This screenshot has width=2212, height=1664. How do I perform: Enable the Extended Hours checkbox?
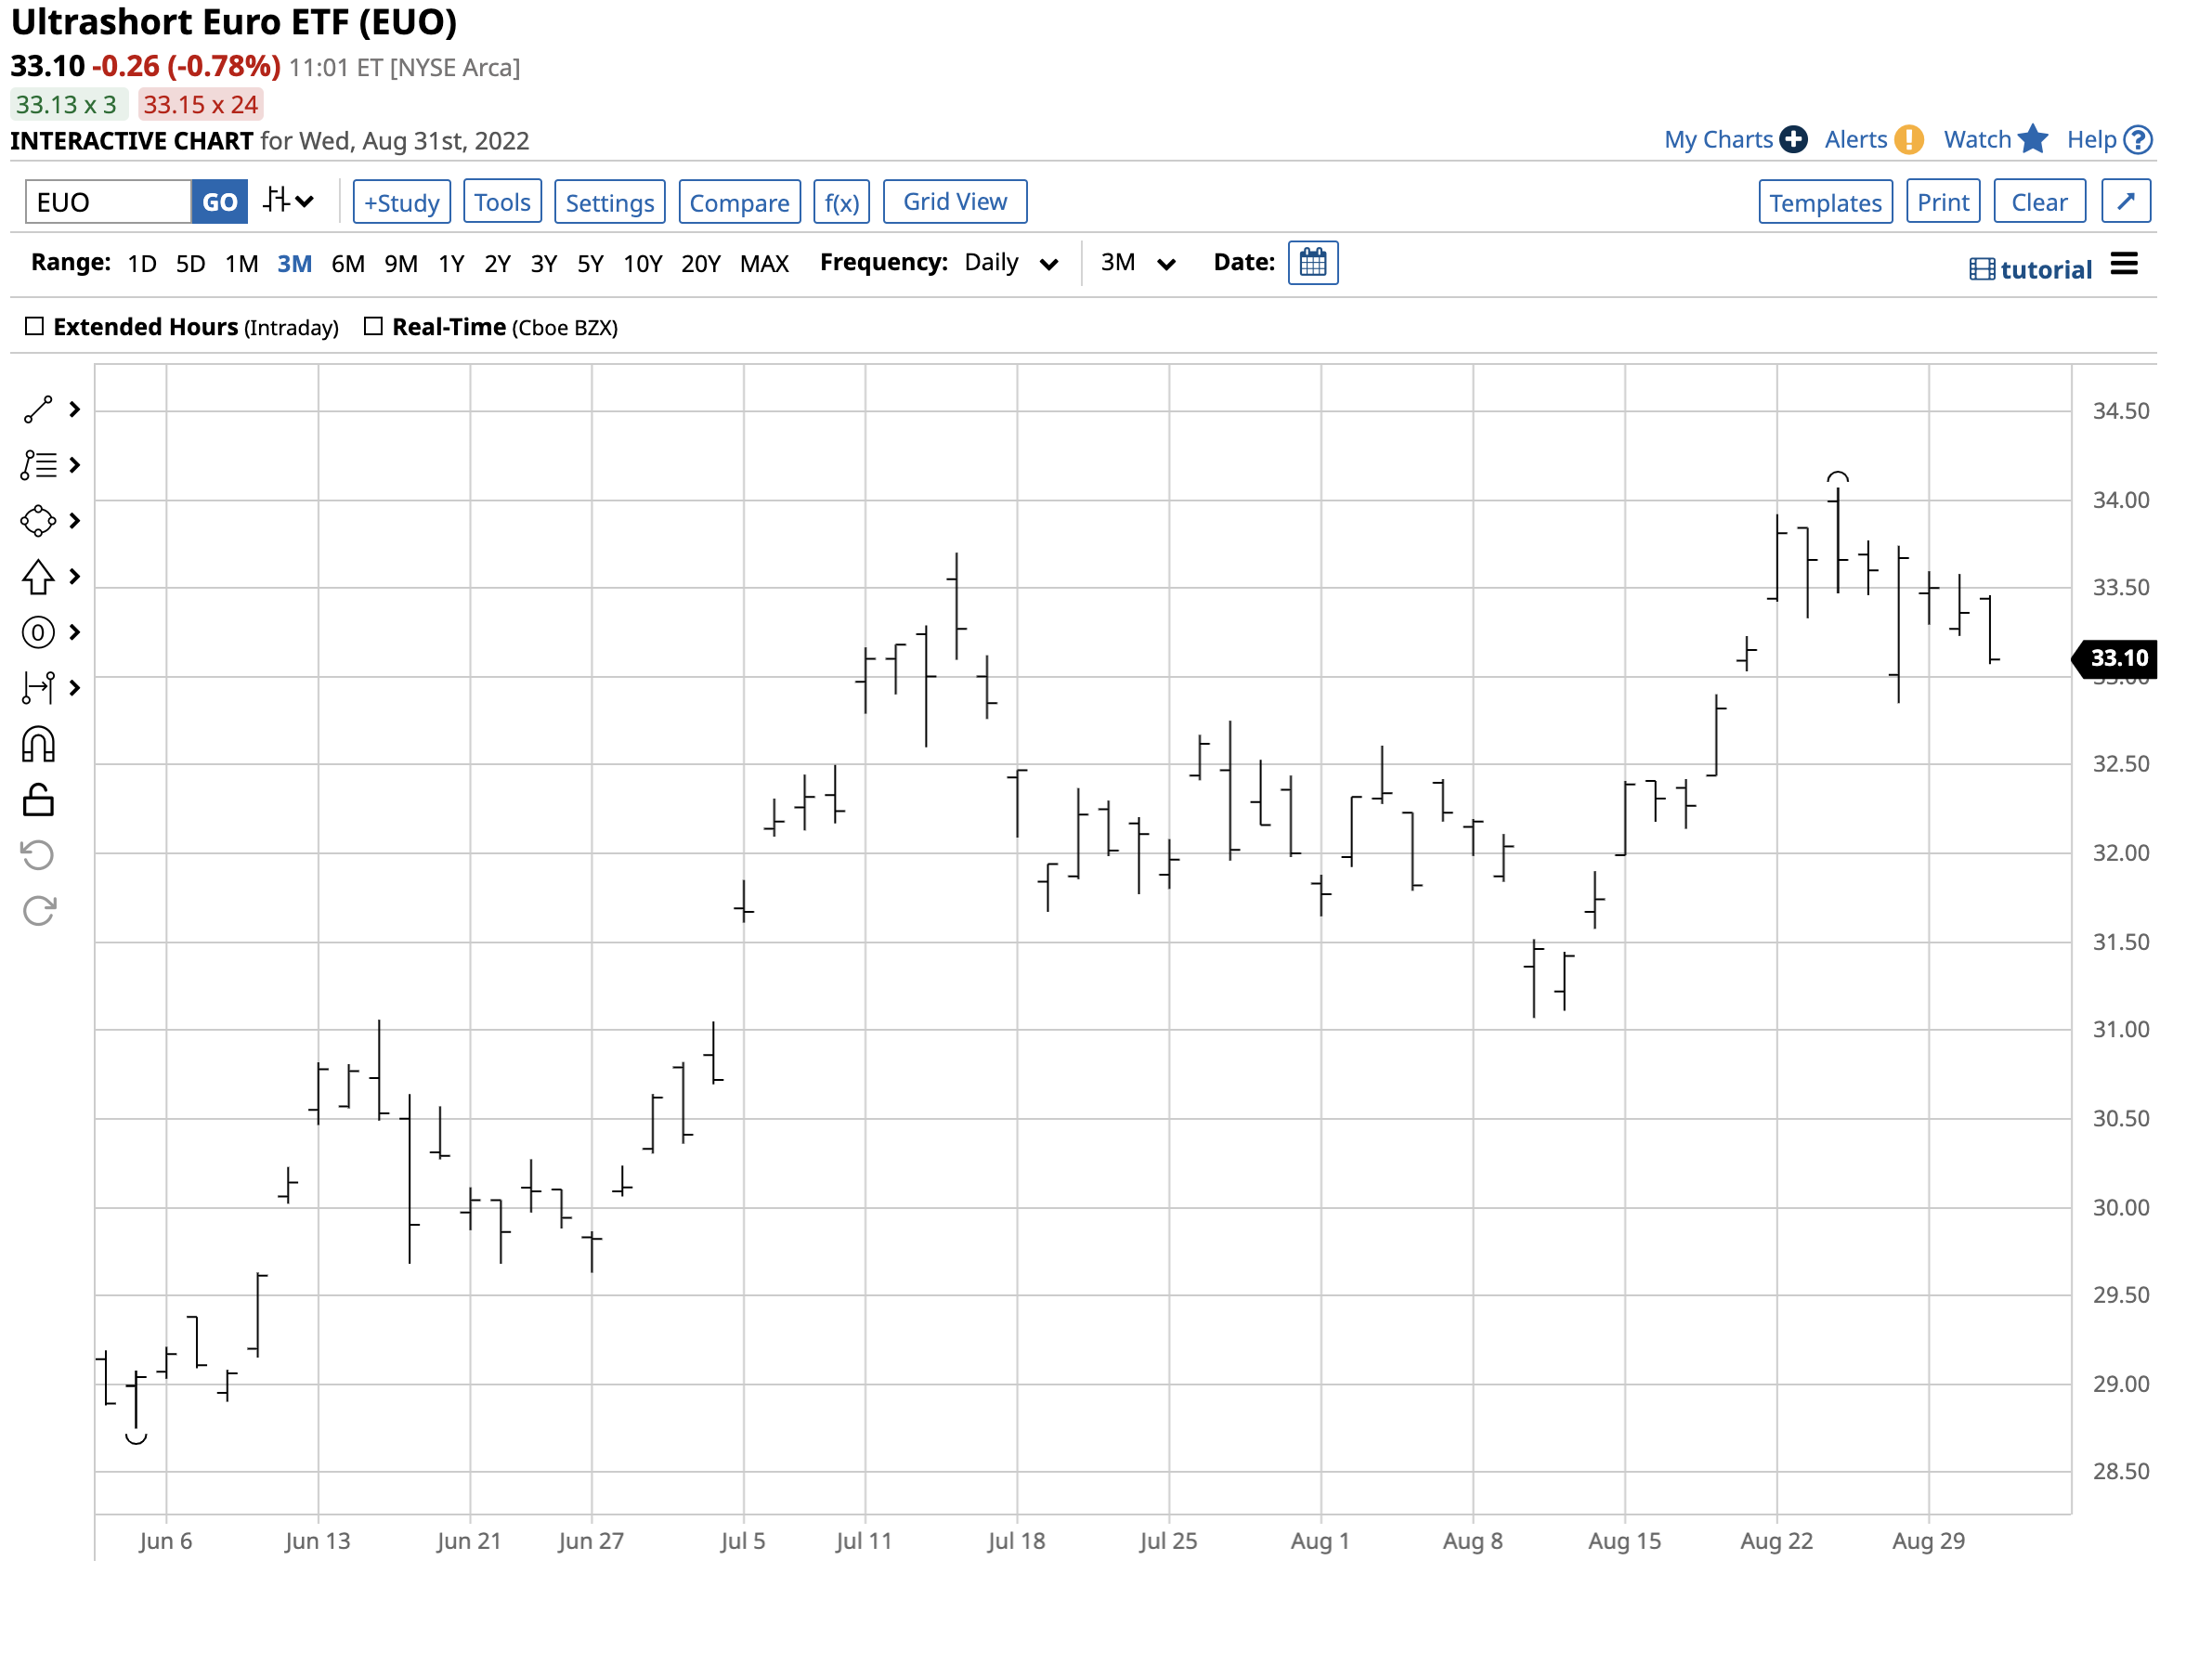[35, 327]
